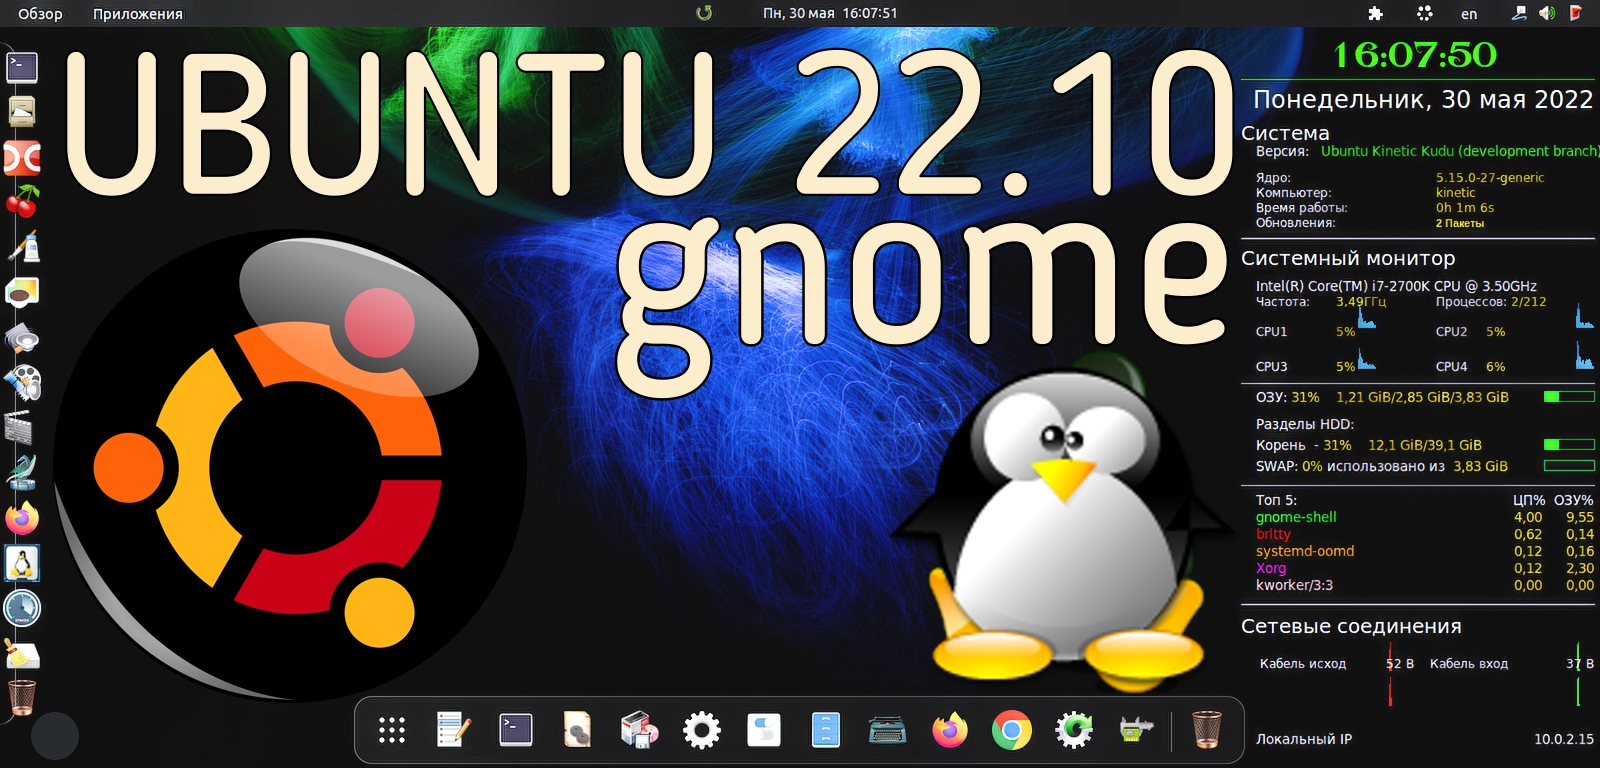
Task: Open the tweaks toggle-switch icon in bottom dock
Action: pos(763,730)
